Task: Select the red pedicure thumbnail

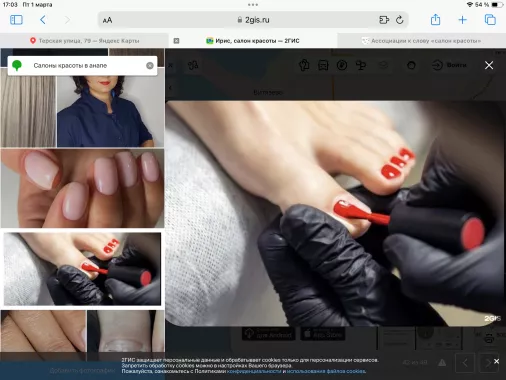Action: 82,269
